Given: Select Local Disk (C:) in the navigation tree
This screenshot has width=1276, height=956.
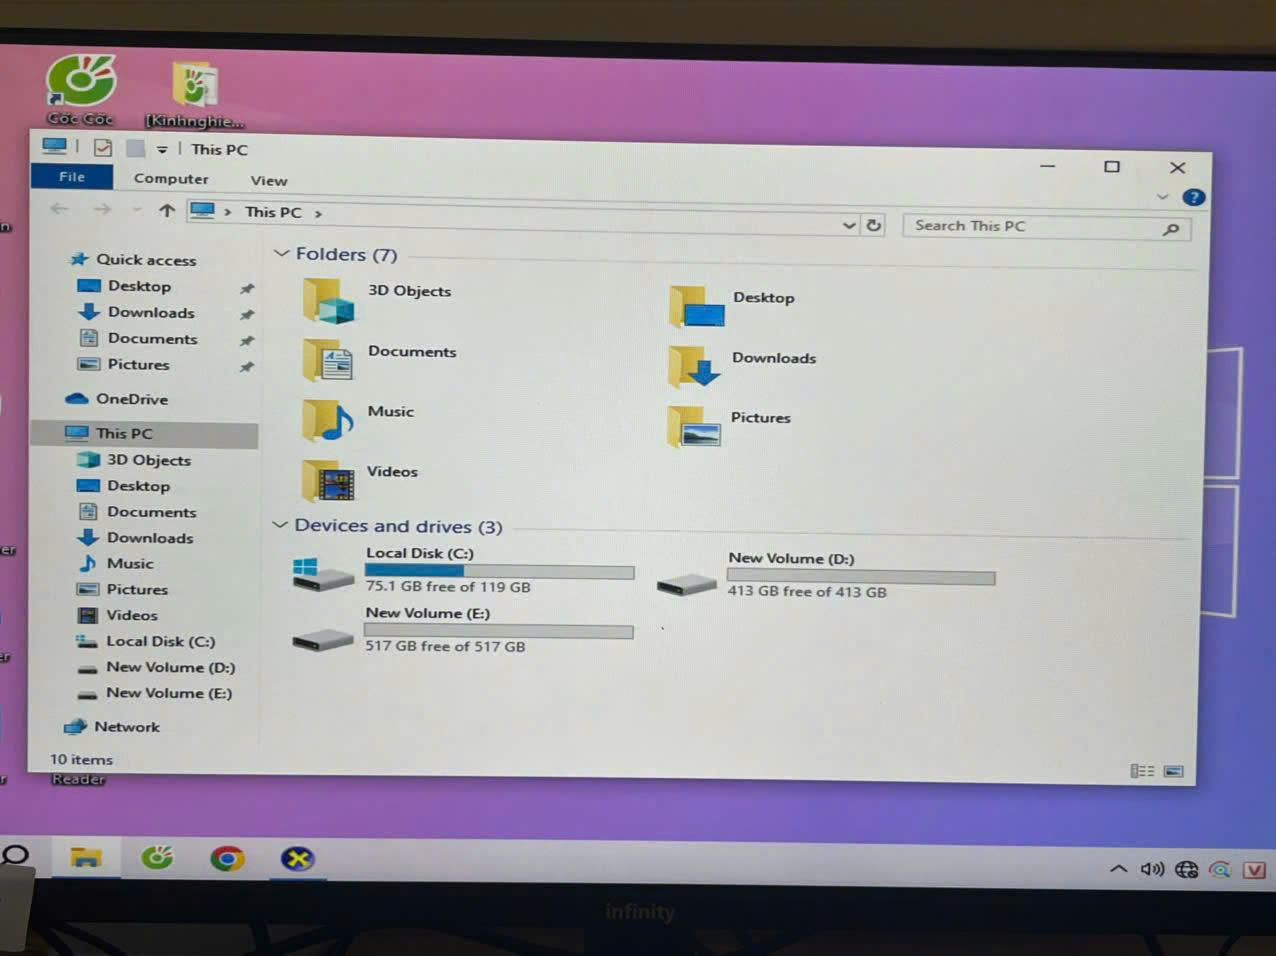Looking at the screenshot, I should tap(160, 642).
